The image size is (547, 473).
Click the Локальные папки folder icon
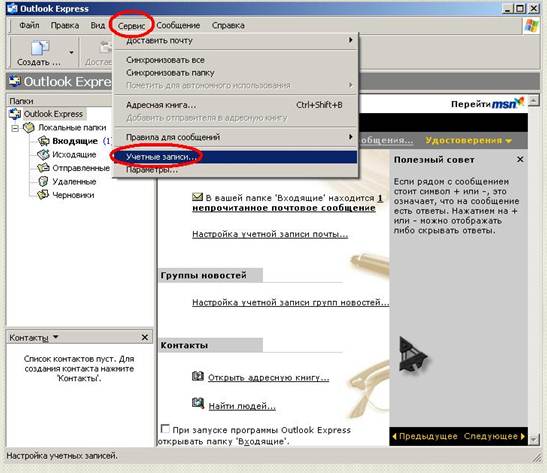(29, 128)
